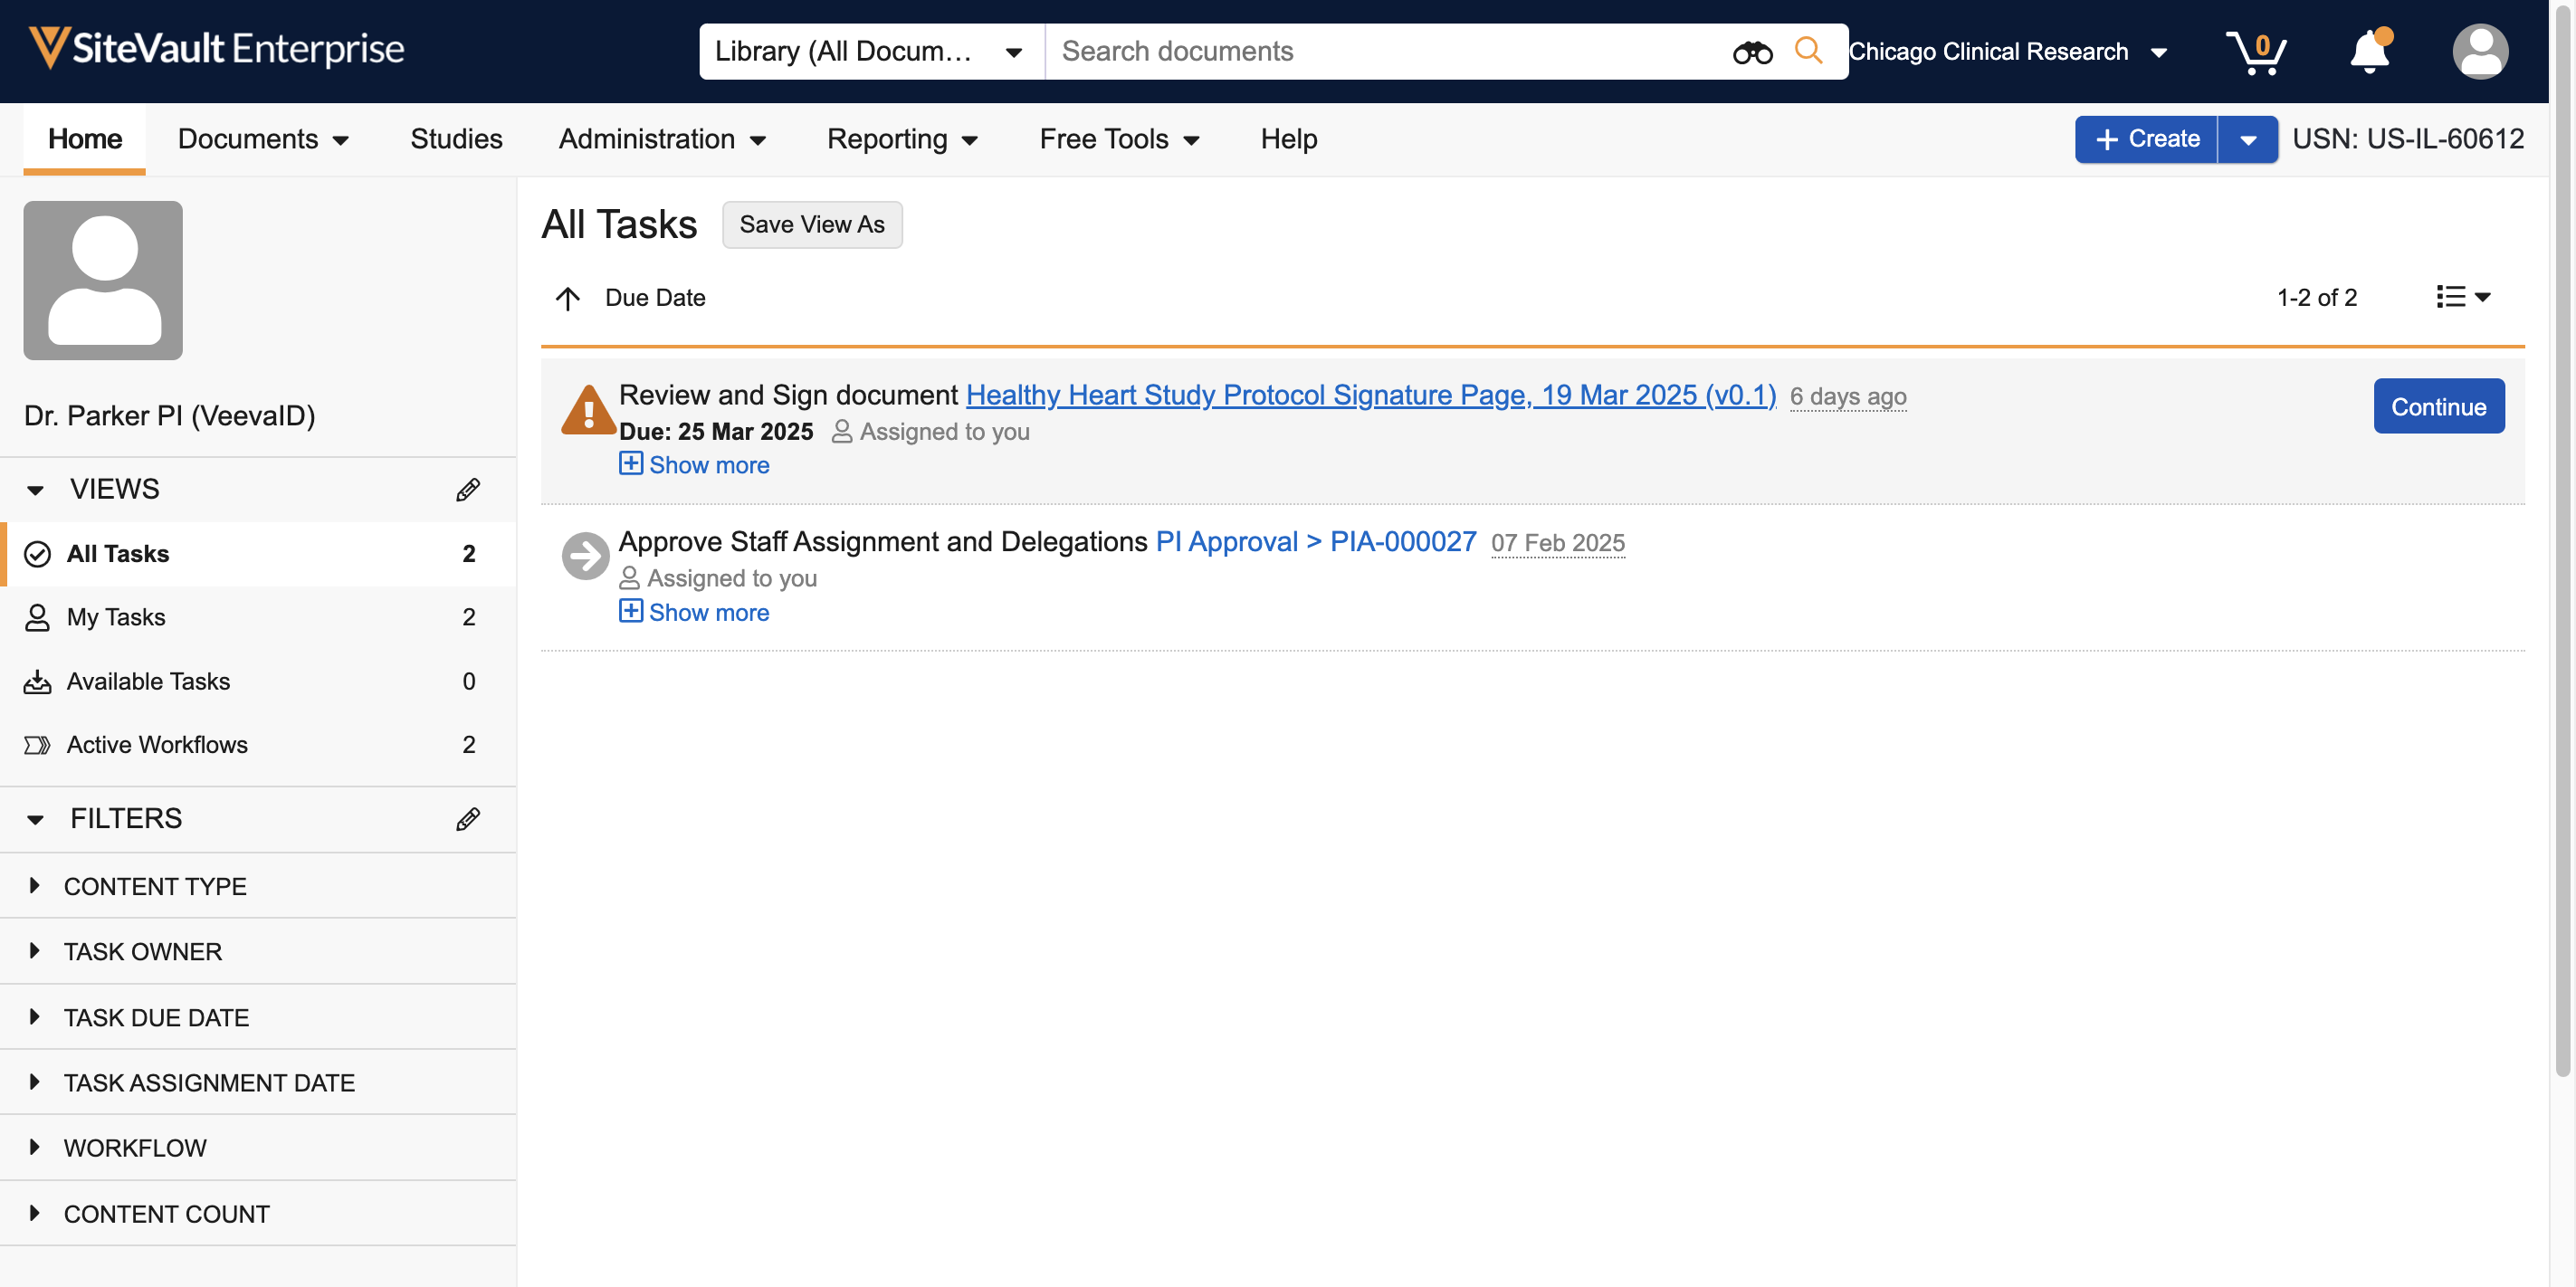The width and height of the screenshot is (2576, 1287).
Task: Open Healthy Heart Study Protocol Signature Page link
Action: (1370, 396)
